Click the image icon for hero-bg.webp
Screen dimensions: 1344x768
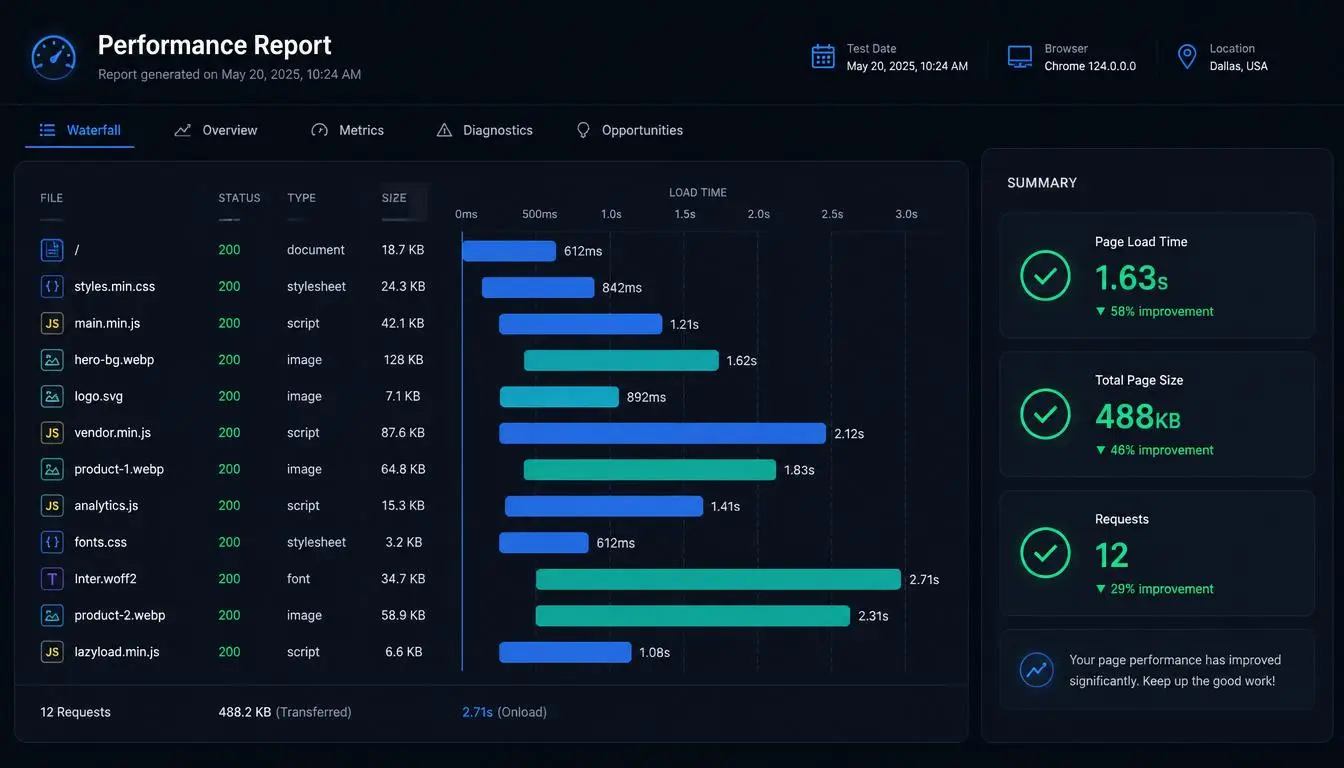(52, 360)
